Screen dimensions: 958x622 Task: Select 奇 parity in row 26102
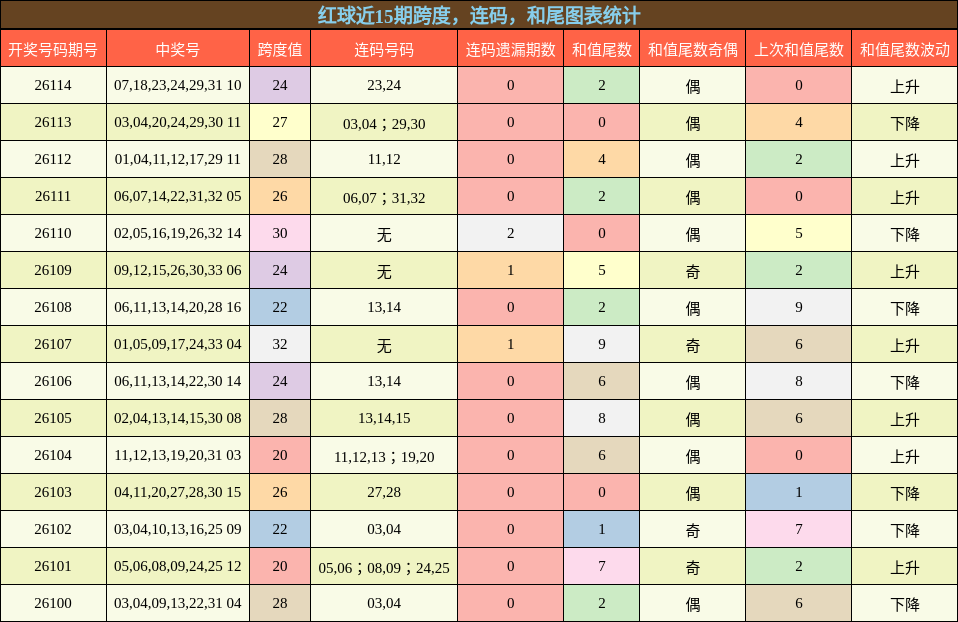[x=693, y=530]
